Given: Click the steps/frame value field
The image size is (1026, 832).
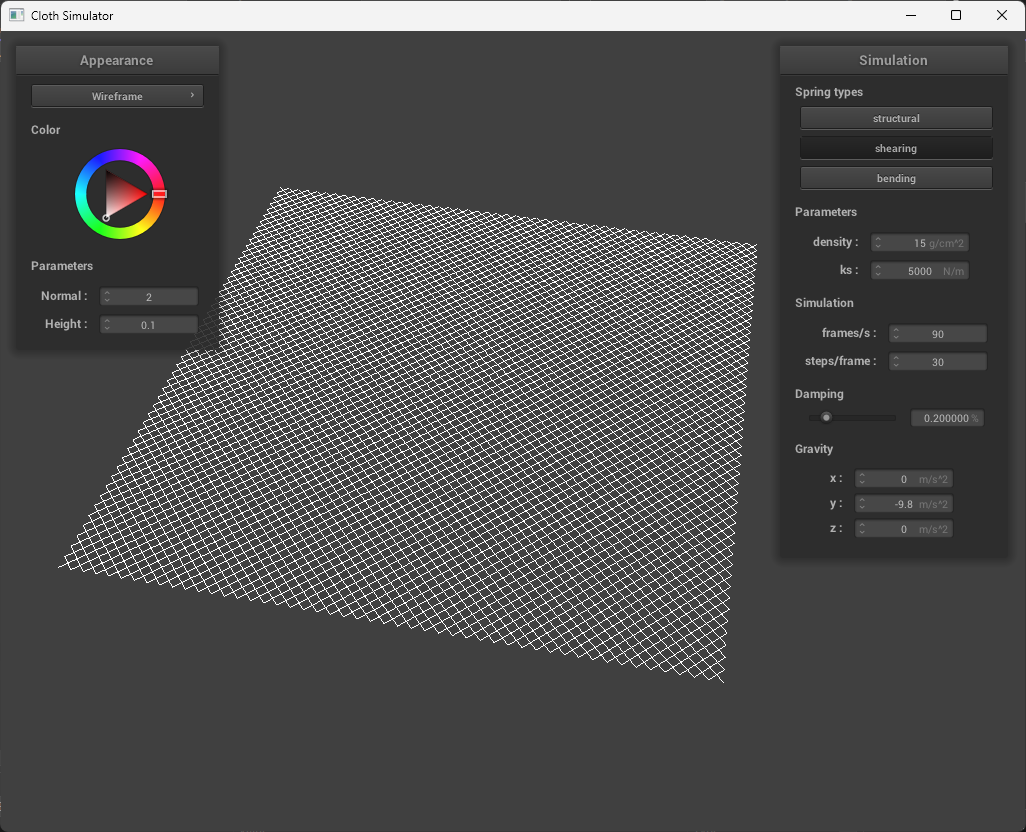Looking at the screenshot, I should 937,362.
